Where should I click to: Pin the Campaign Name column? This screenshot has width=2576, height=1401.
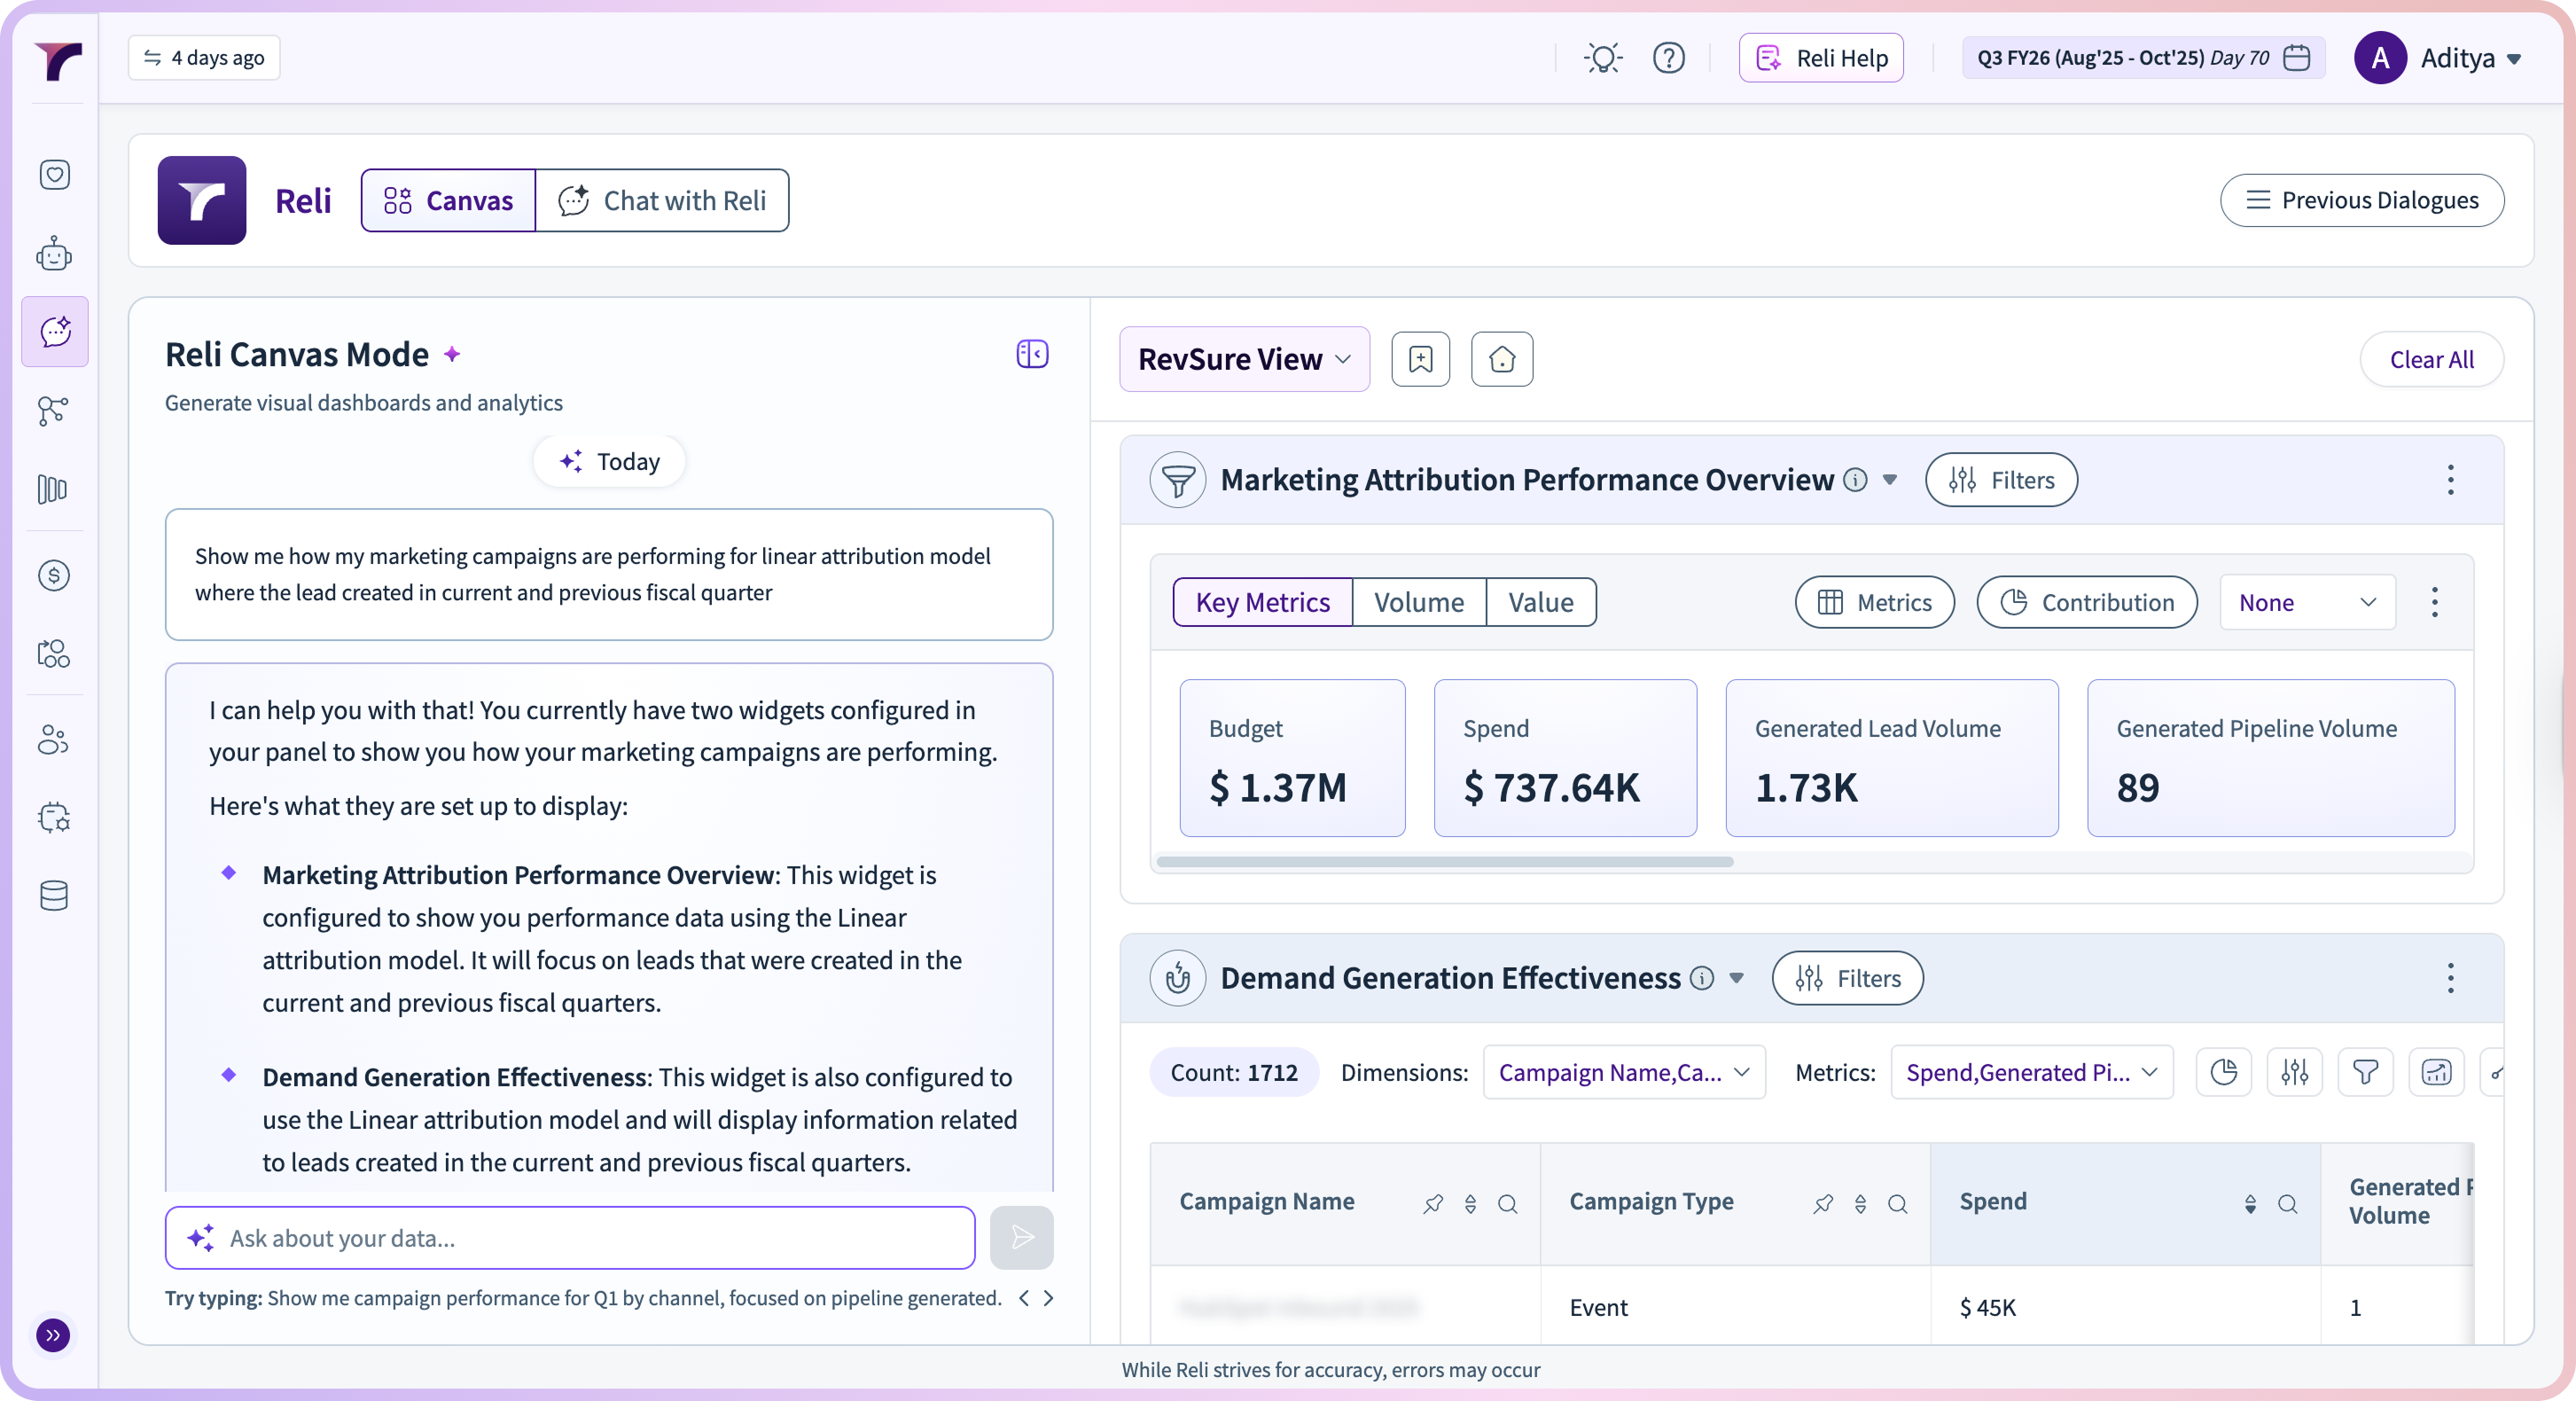[1433, 1203]
